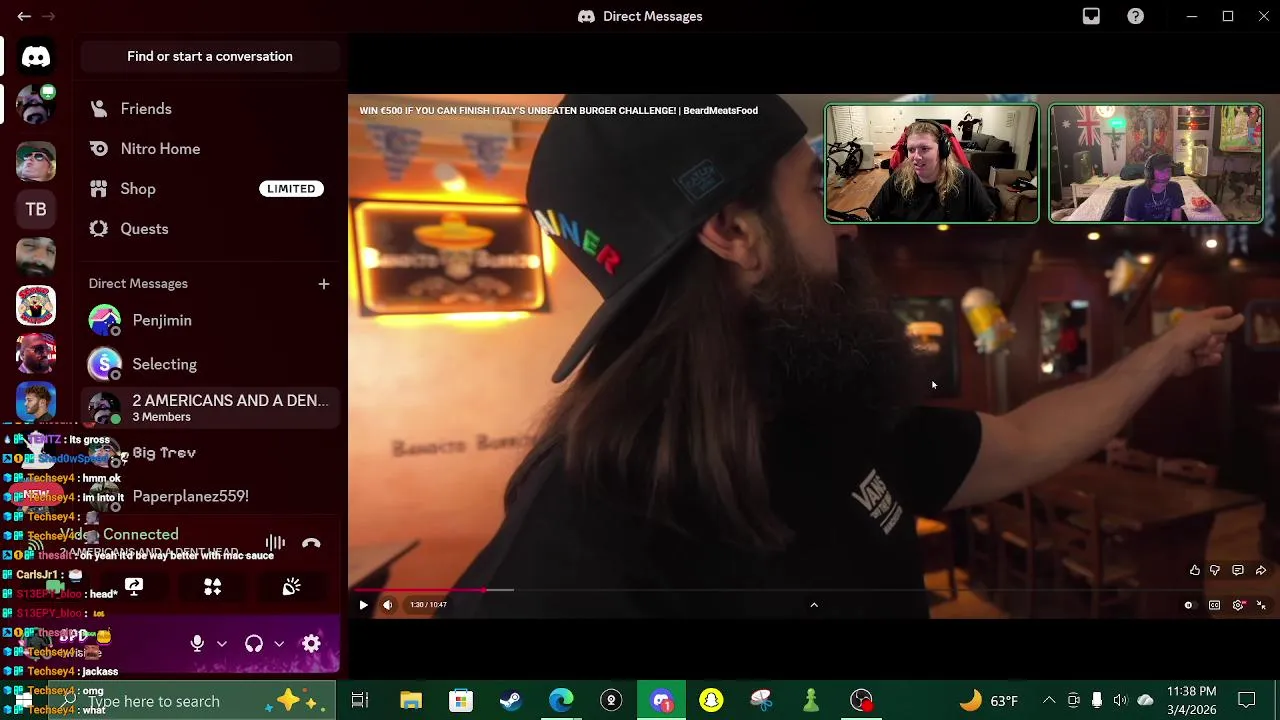This screenshot has width=1280, height=720.
Task: Toggle video autoplay switch
Action: pos(1188,605)
